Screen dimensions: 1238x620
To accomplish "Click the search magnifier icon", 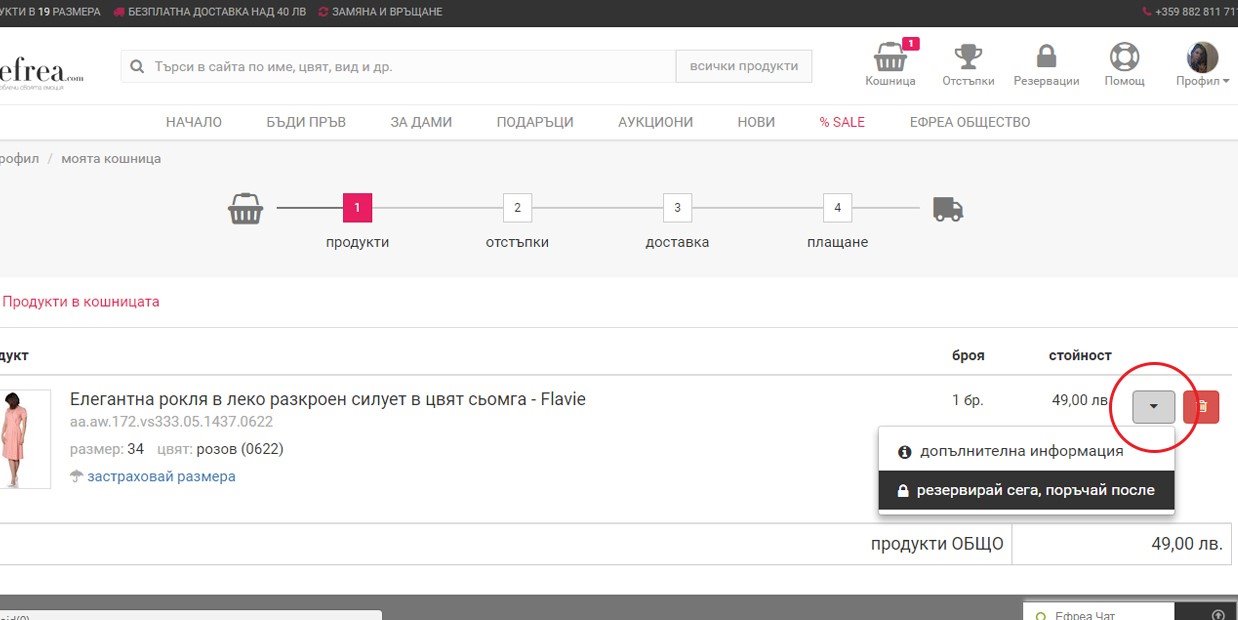I will (138, 67).
